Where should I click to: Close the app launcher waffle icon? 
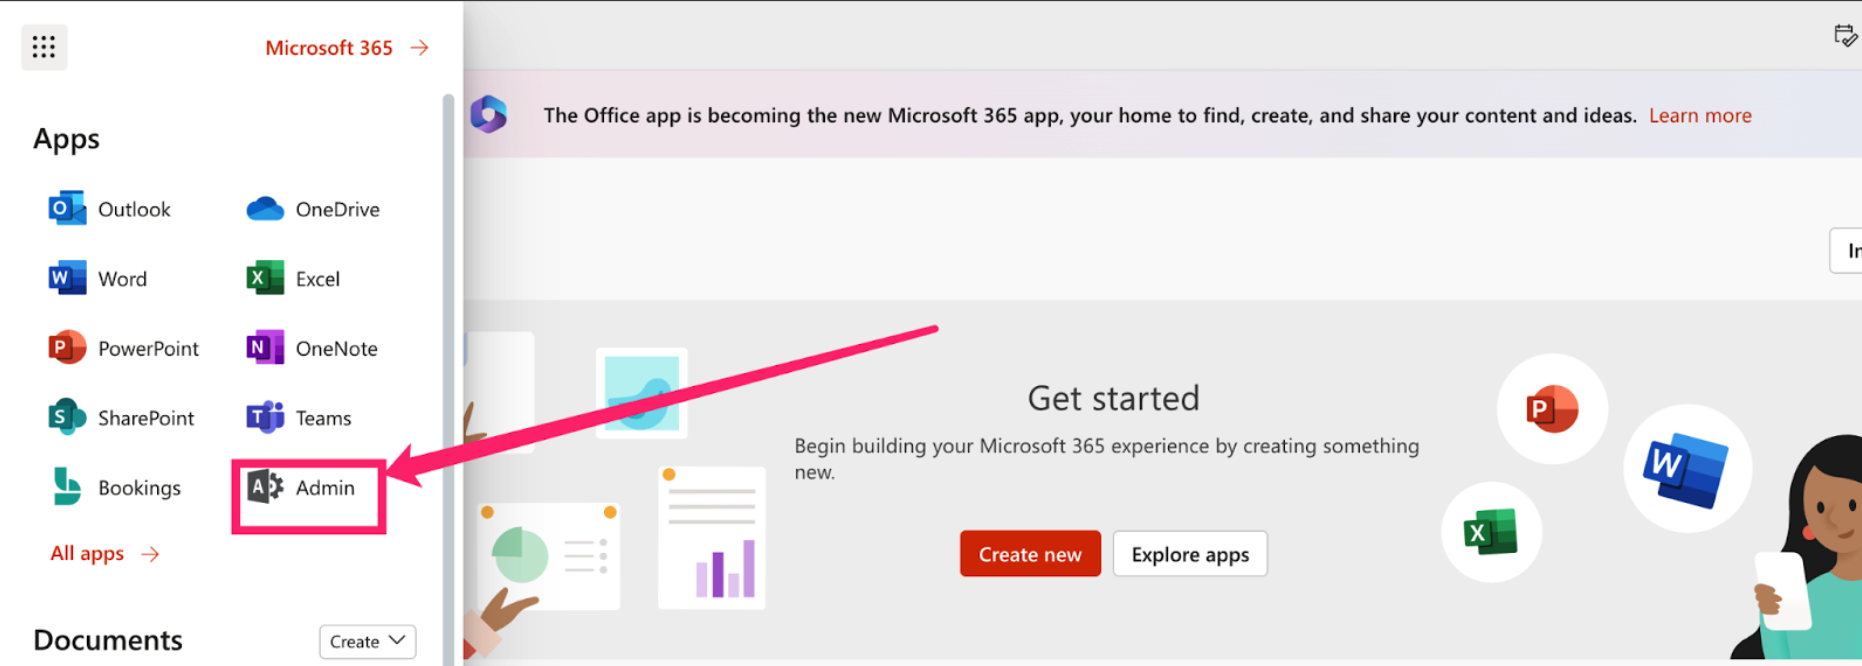44,47
